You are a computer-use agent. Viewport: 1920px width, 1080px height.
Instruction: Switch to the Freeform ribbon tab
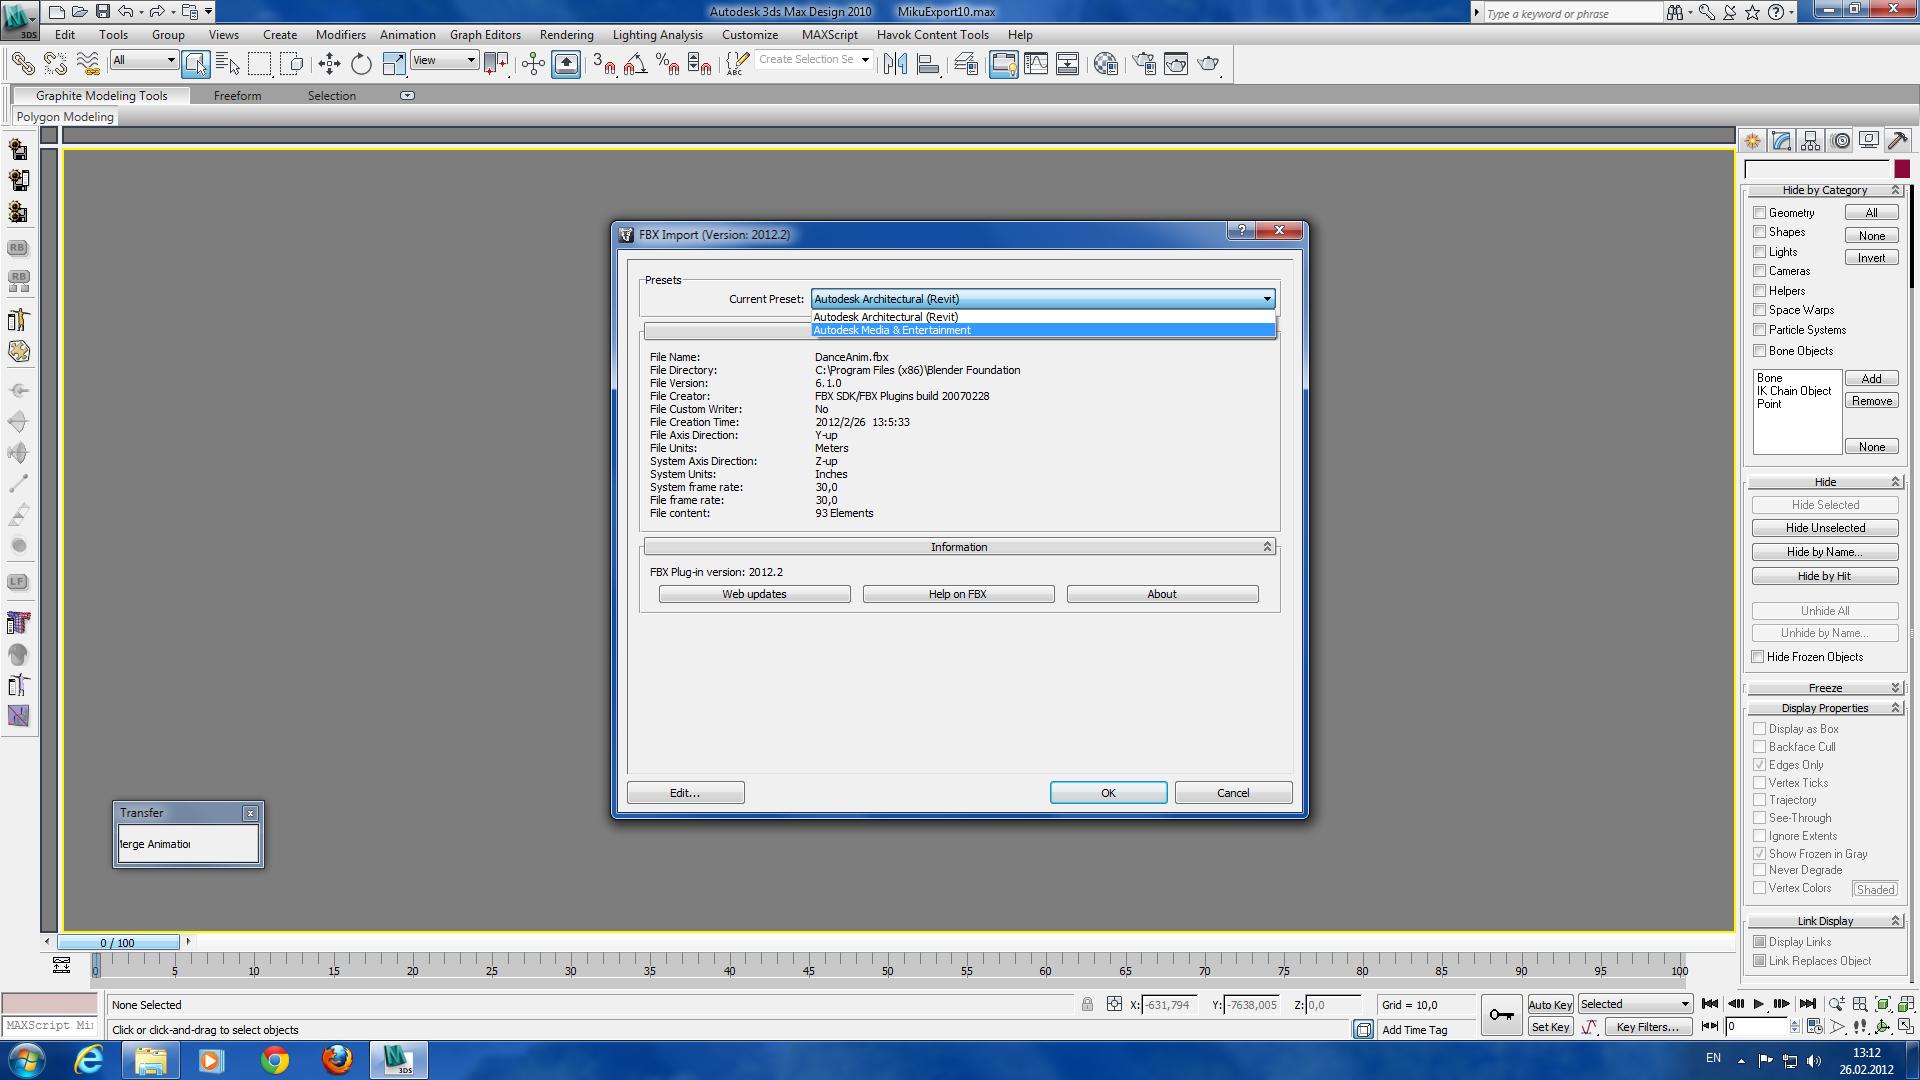(237, 96)
